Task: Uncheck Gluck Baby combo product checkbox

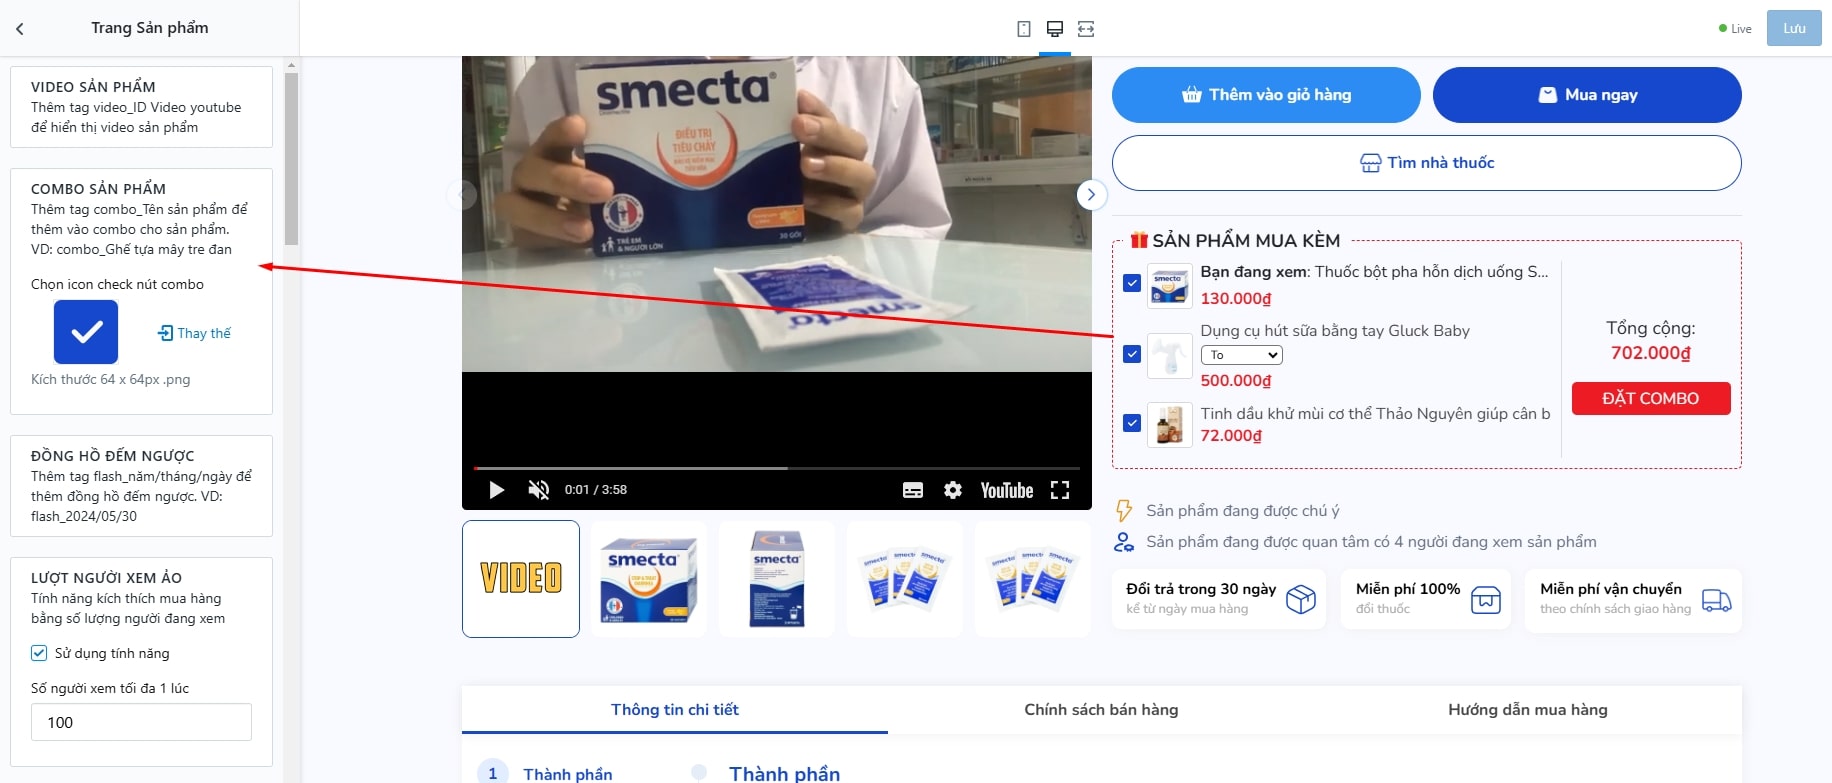Action: click(x=1132, y=354)
